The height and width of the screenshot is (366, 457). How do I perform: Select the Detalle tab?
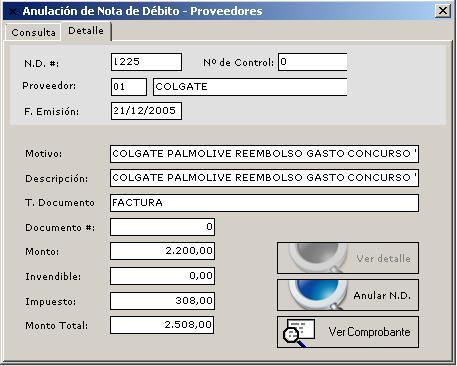86,31
